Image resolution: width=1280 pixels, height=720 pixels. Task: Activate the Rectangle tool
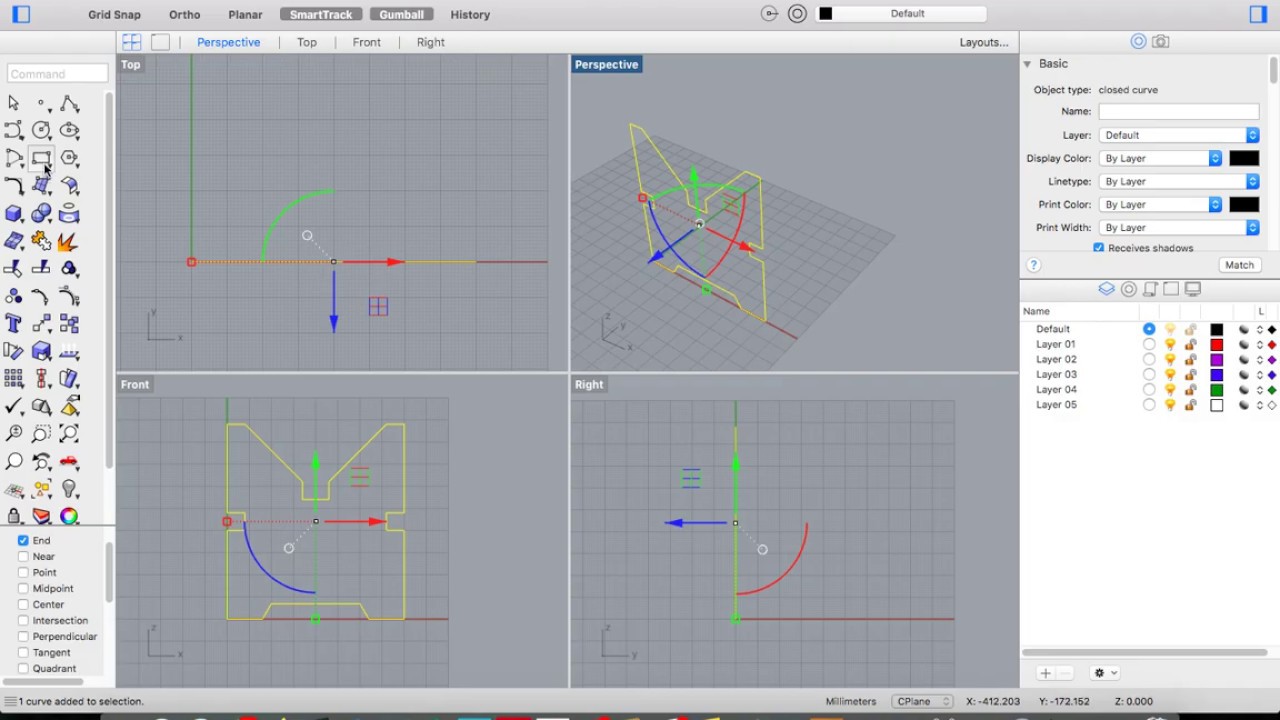(41, 158)
